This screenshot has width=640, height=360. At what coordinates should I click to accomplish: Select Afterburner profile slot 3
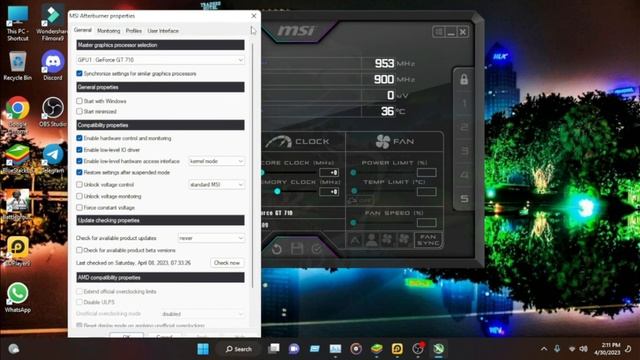pyautogui.click(x=464, y=151)
